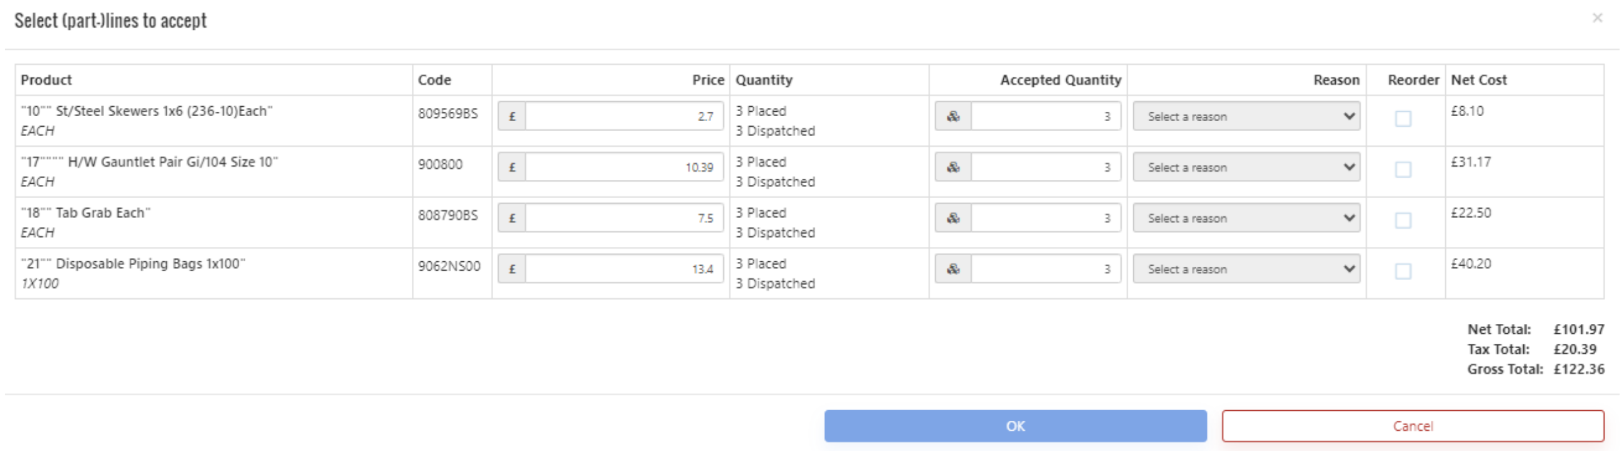Expand Select a reason for Tab Grab
1620x452 pixels.
coord(1246,218)
